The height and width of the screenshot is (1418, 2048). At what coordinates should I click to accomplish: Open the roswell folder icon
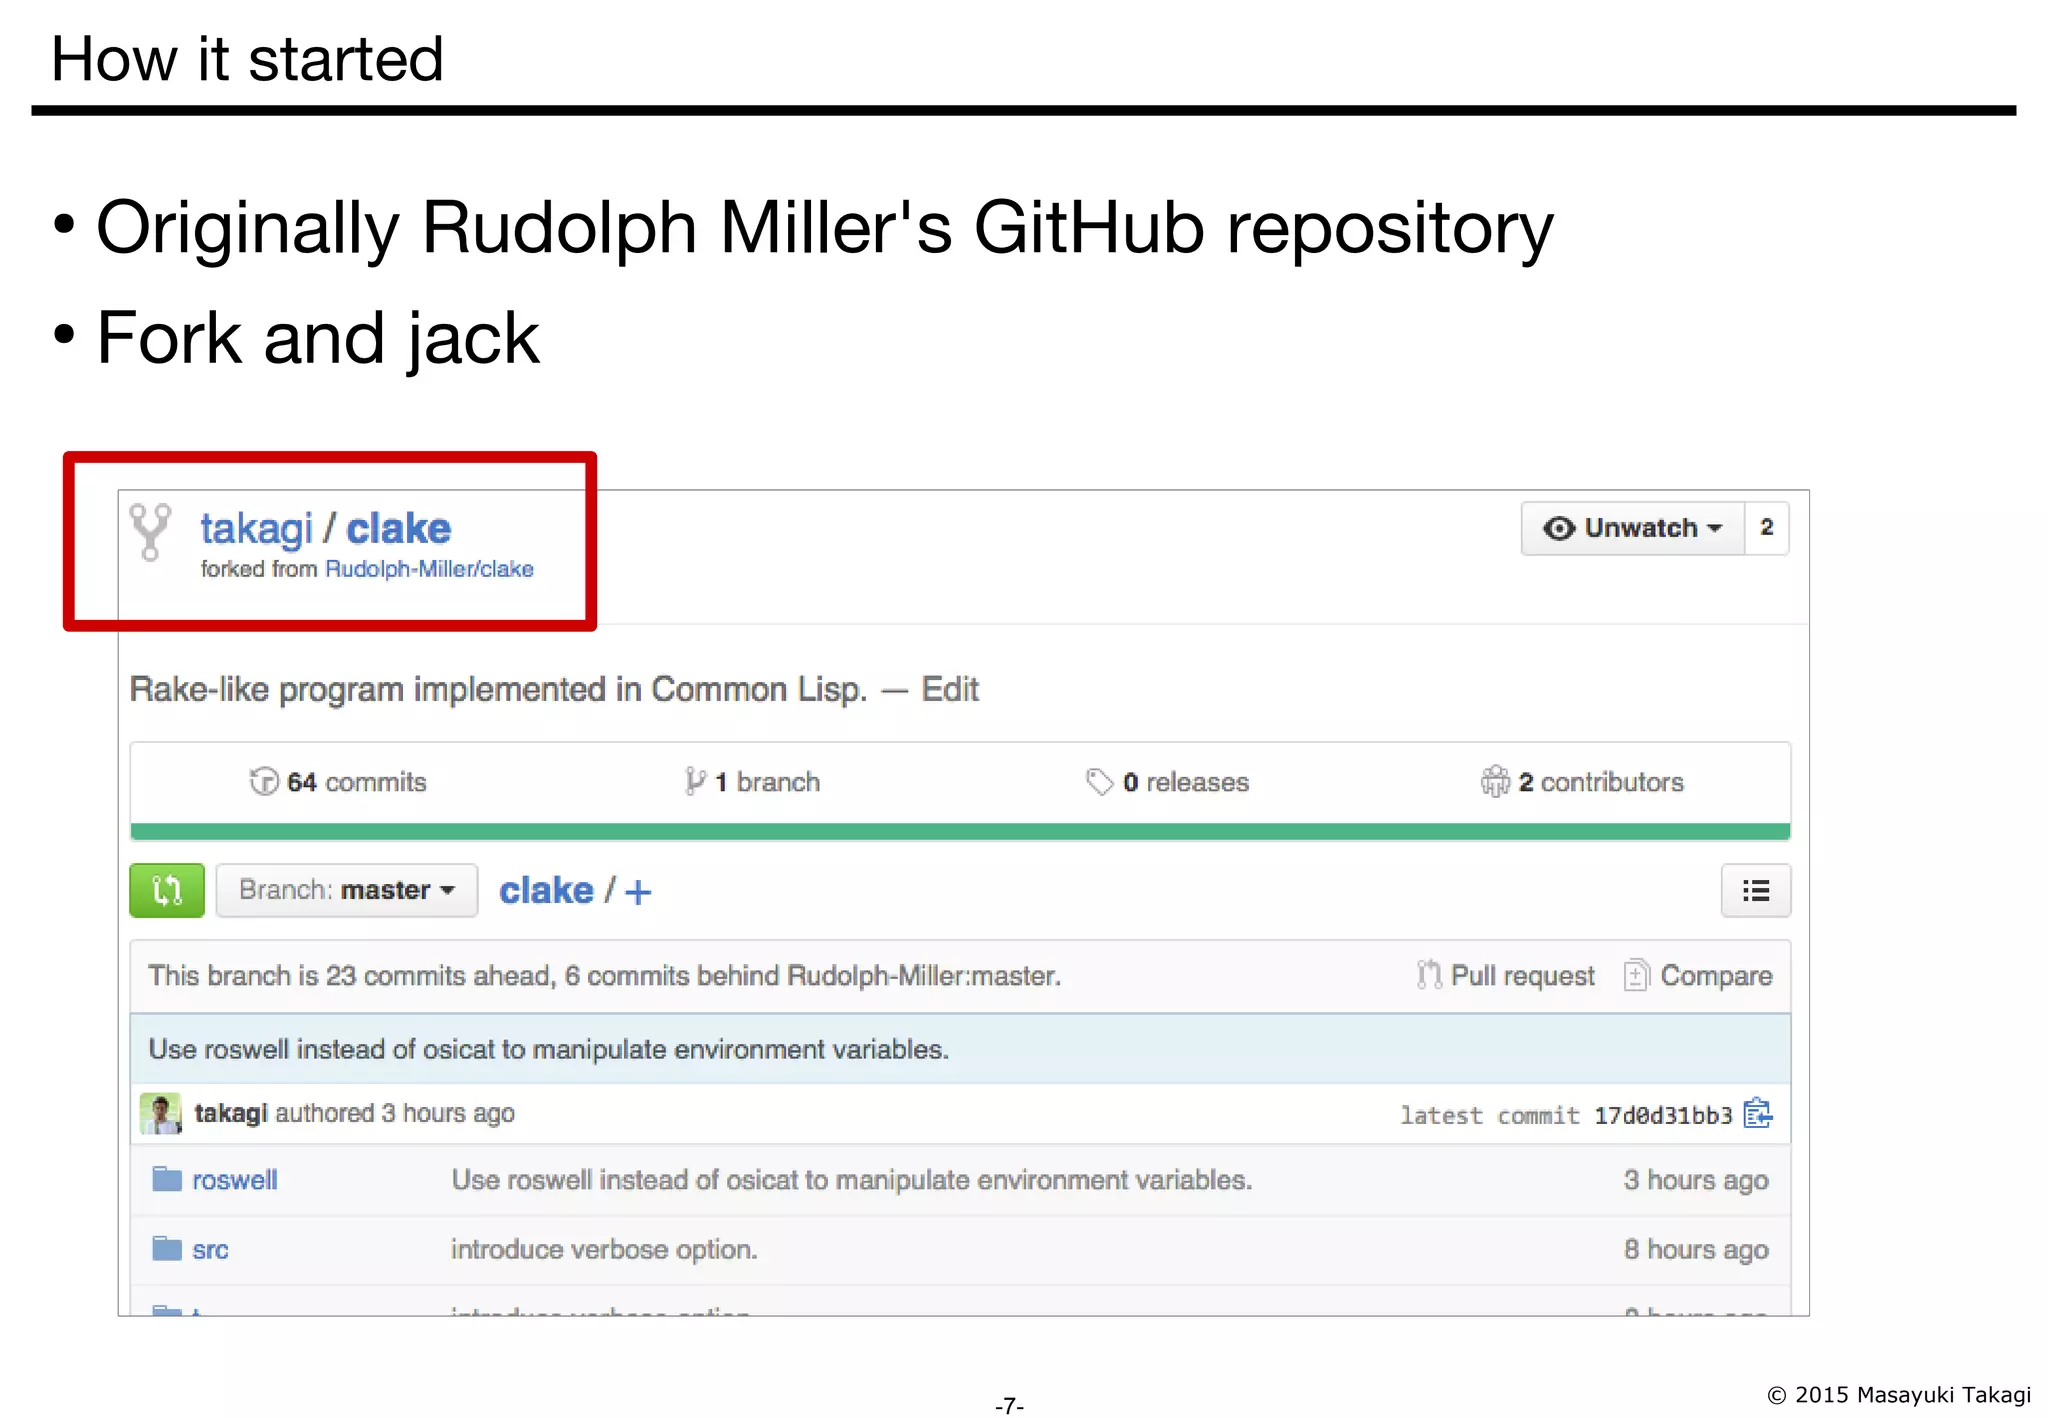pos(166,1180)
